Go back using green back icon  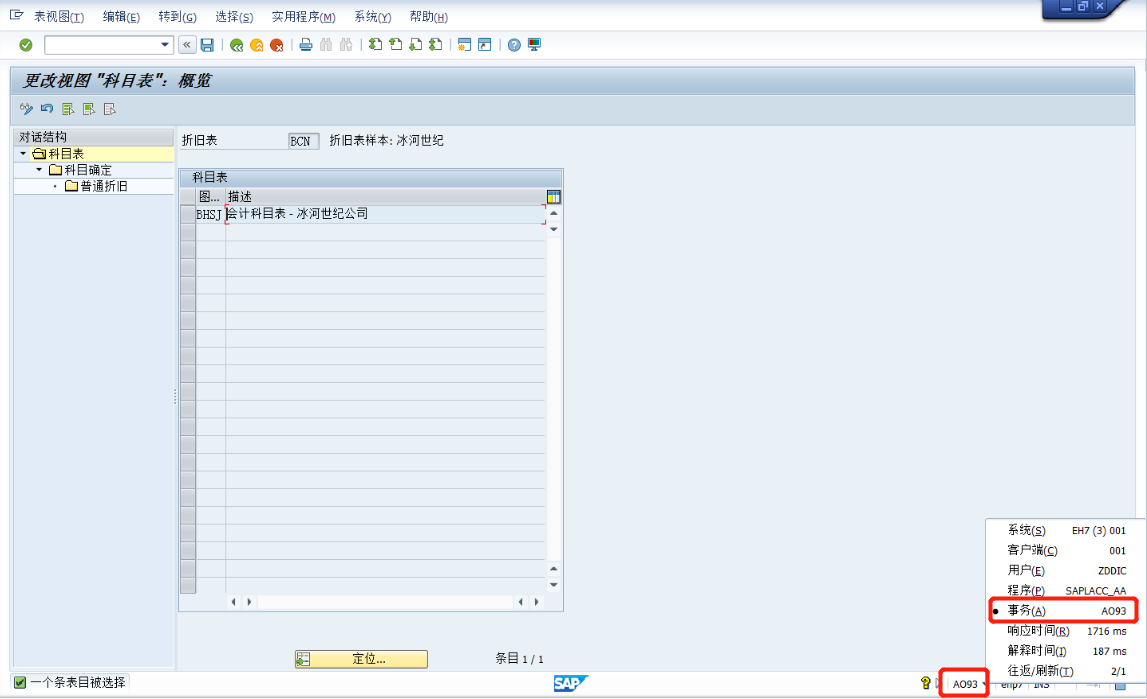pyautogui.click(x=236, y=45)
